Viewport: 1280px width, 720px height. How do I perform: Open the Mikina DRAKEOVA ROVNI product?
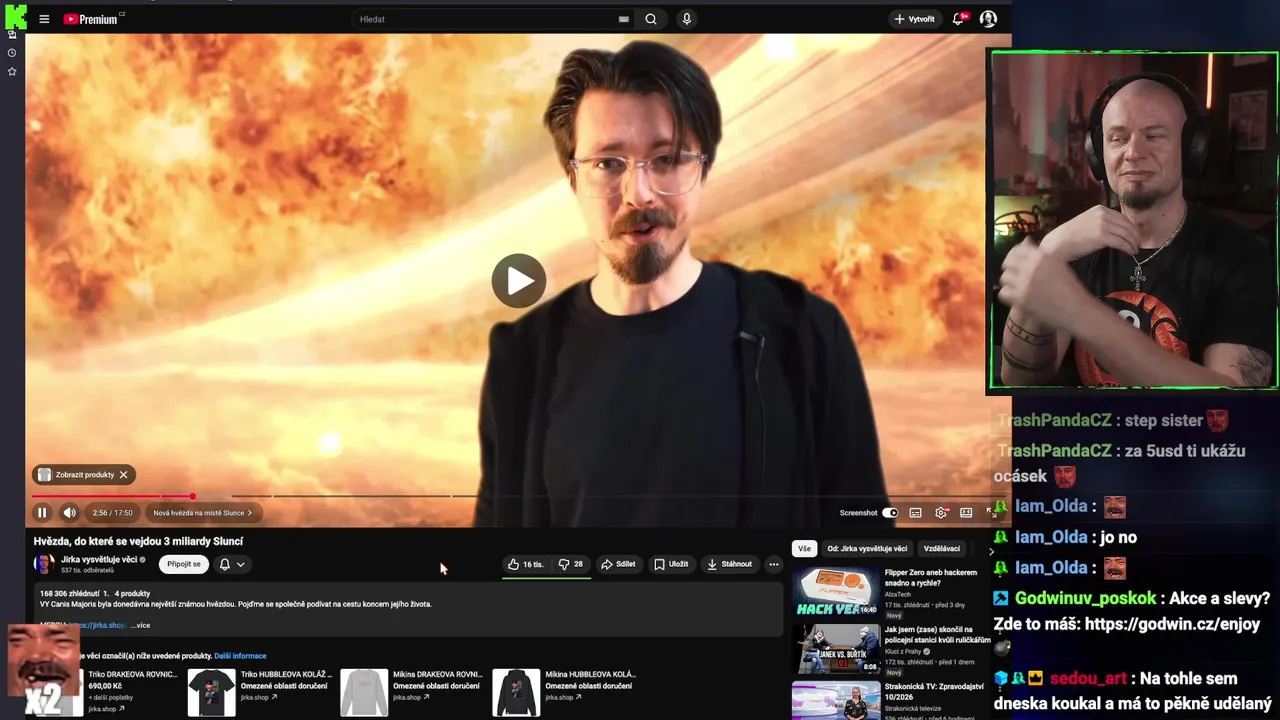412,692
